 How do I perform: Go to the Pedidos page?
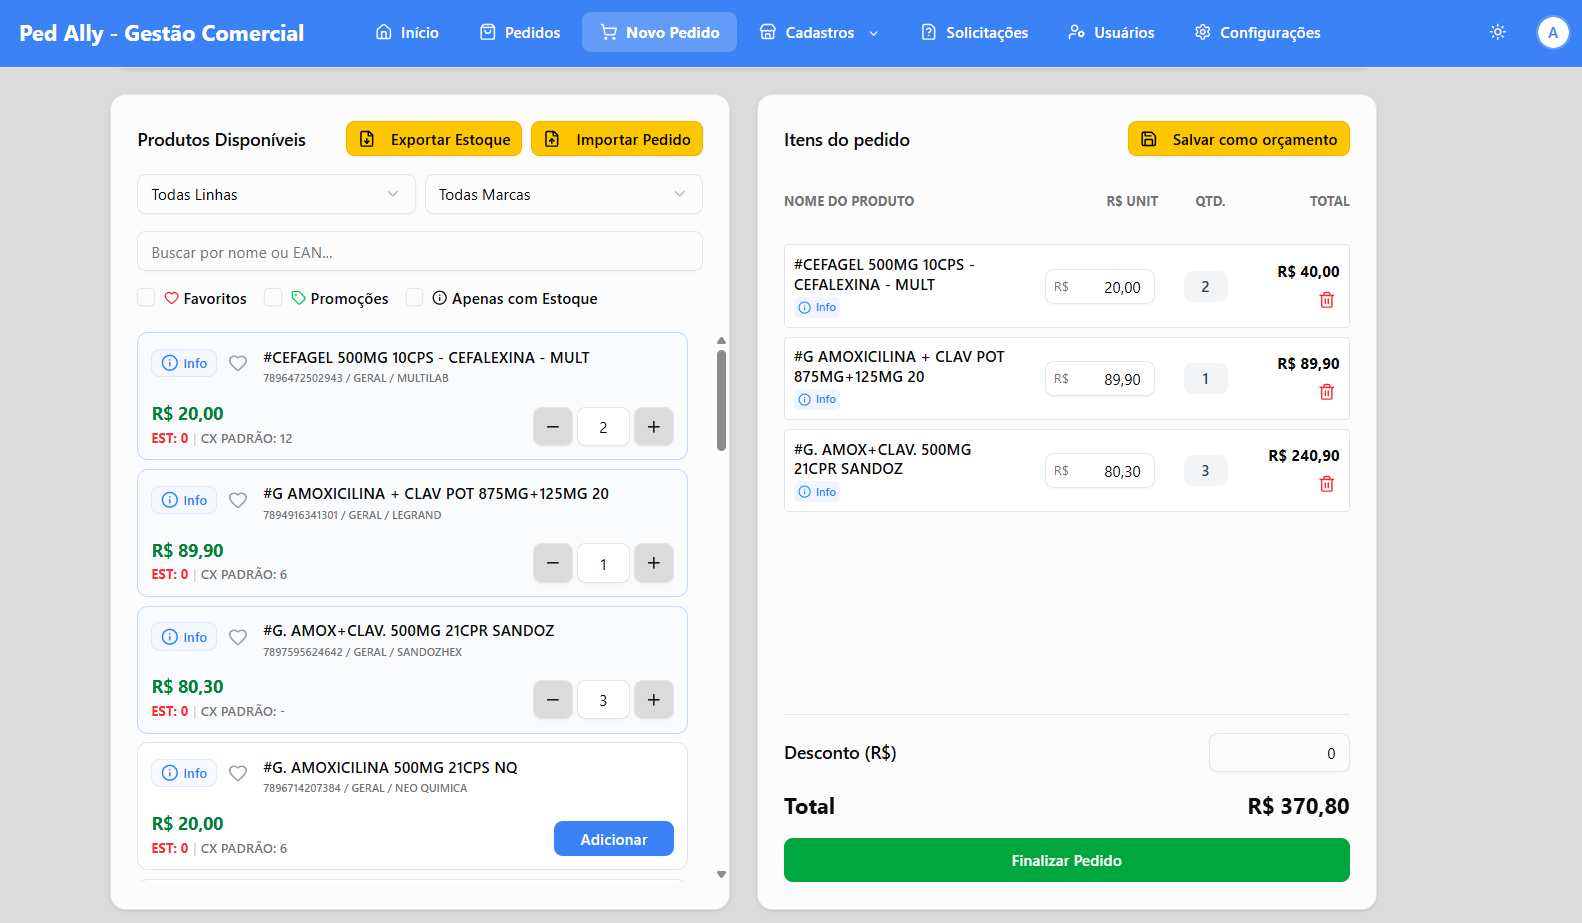(x=520, y=32)
